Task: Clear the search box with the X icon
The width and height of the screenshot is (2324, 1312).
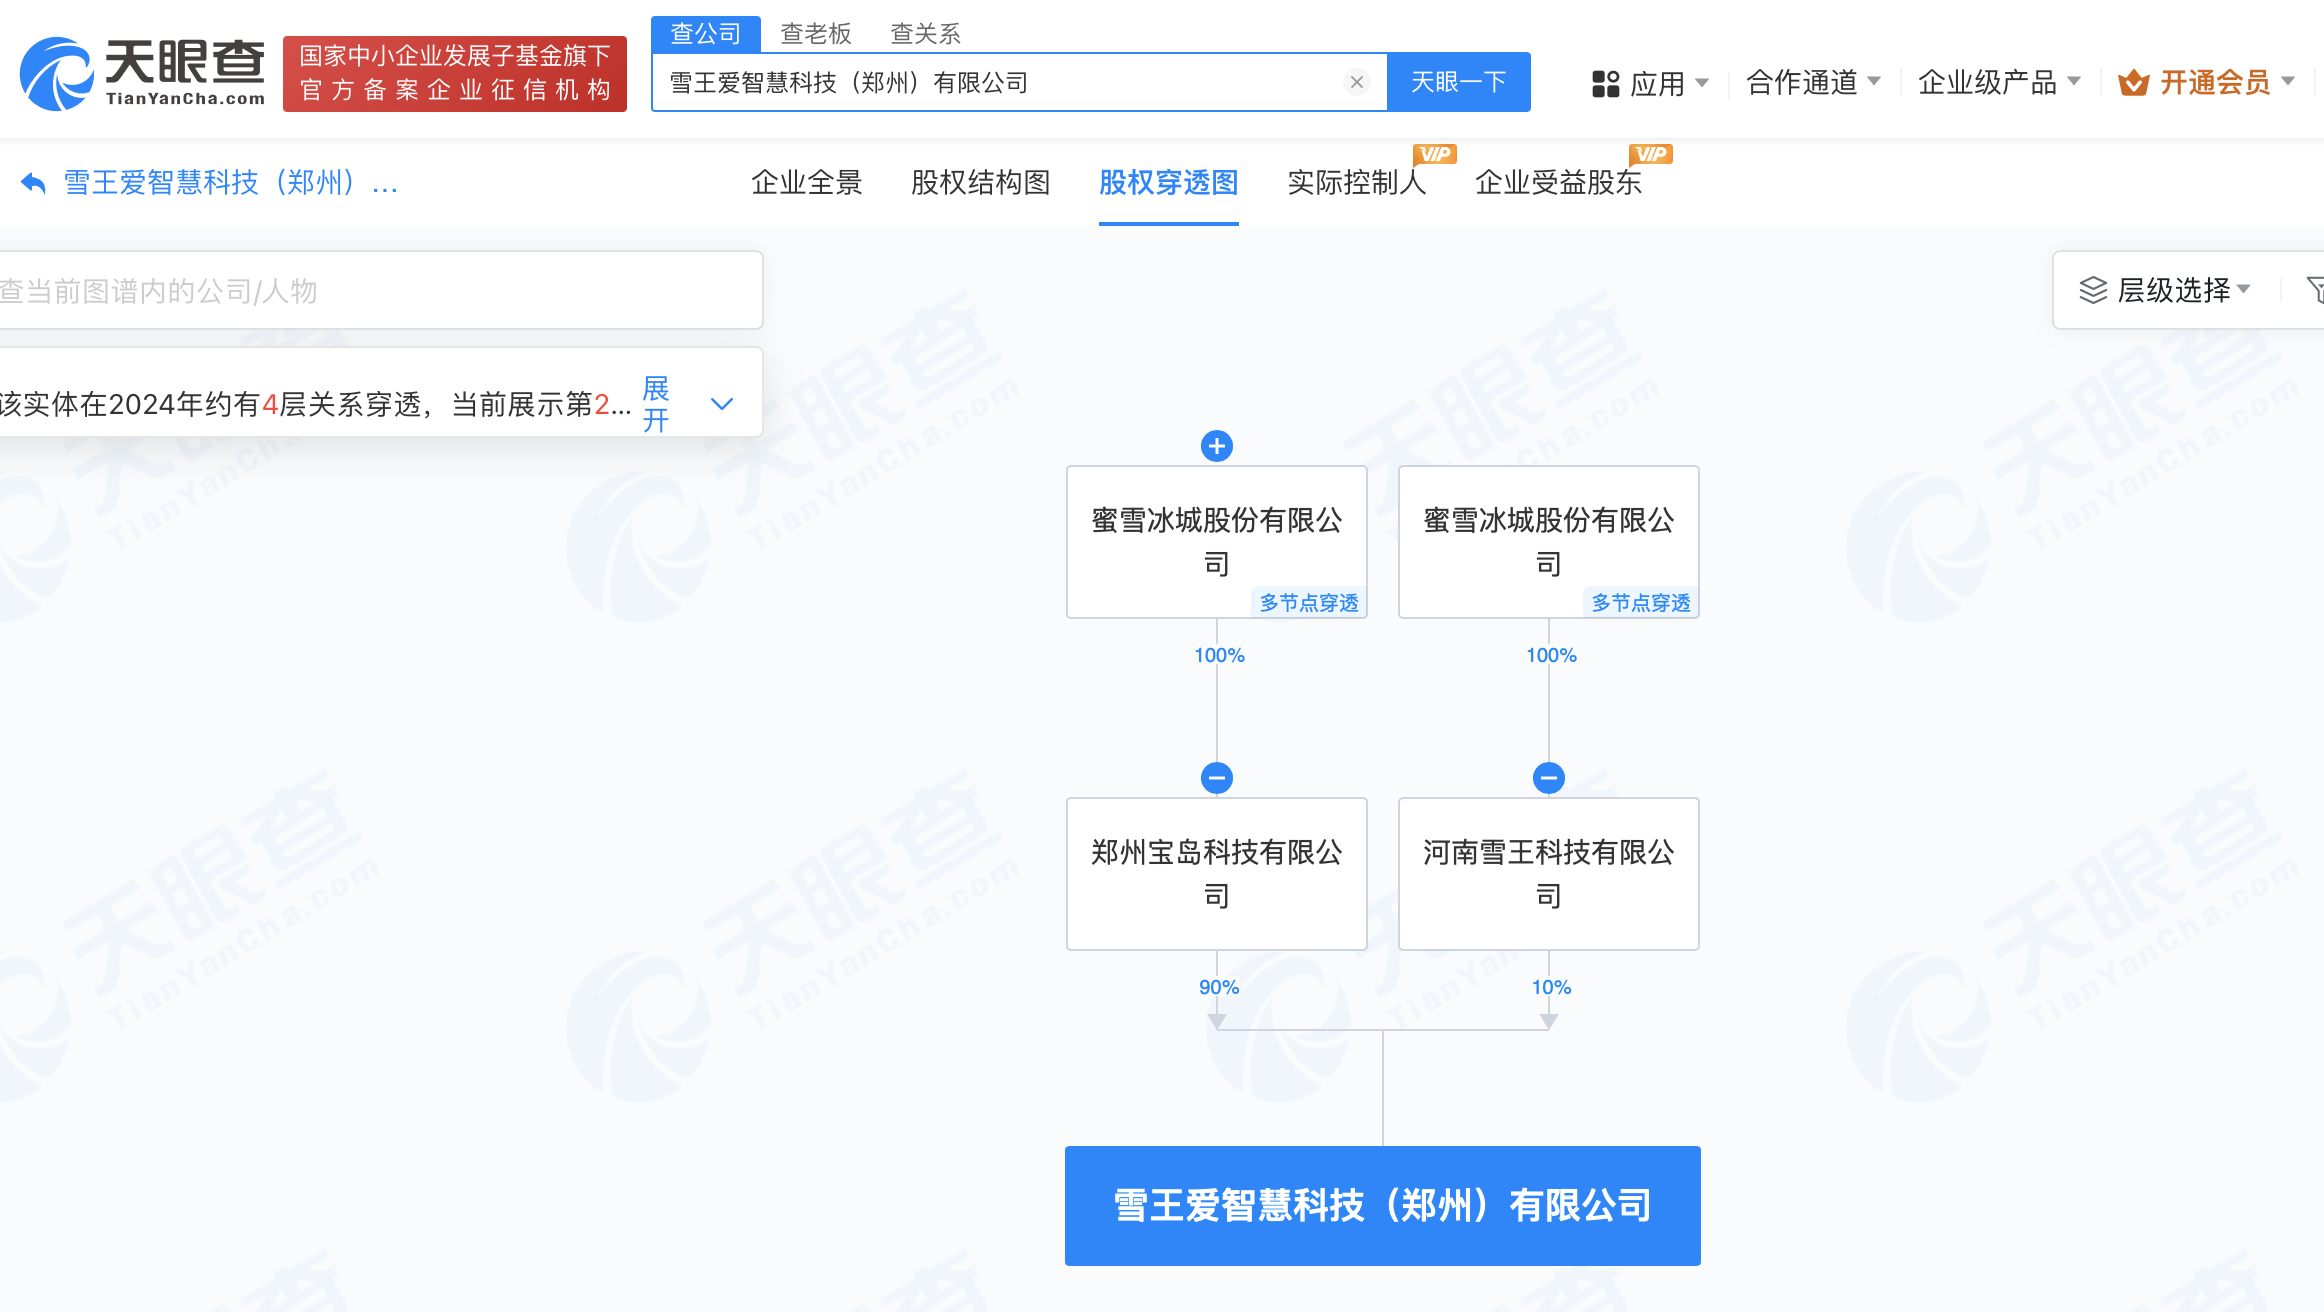Action: pos(1357,82)
